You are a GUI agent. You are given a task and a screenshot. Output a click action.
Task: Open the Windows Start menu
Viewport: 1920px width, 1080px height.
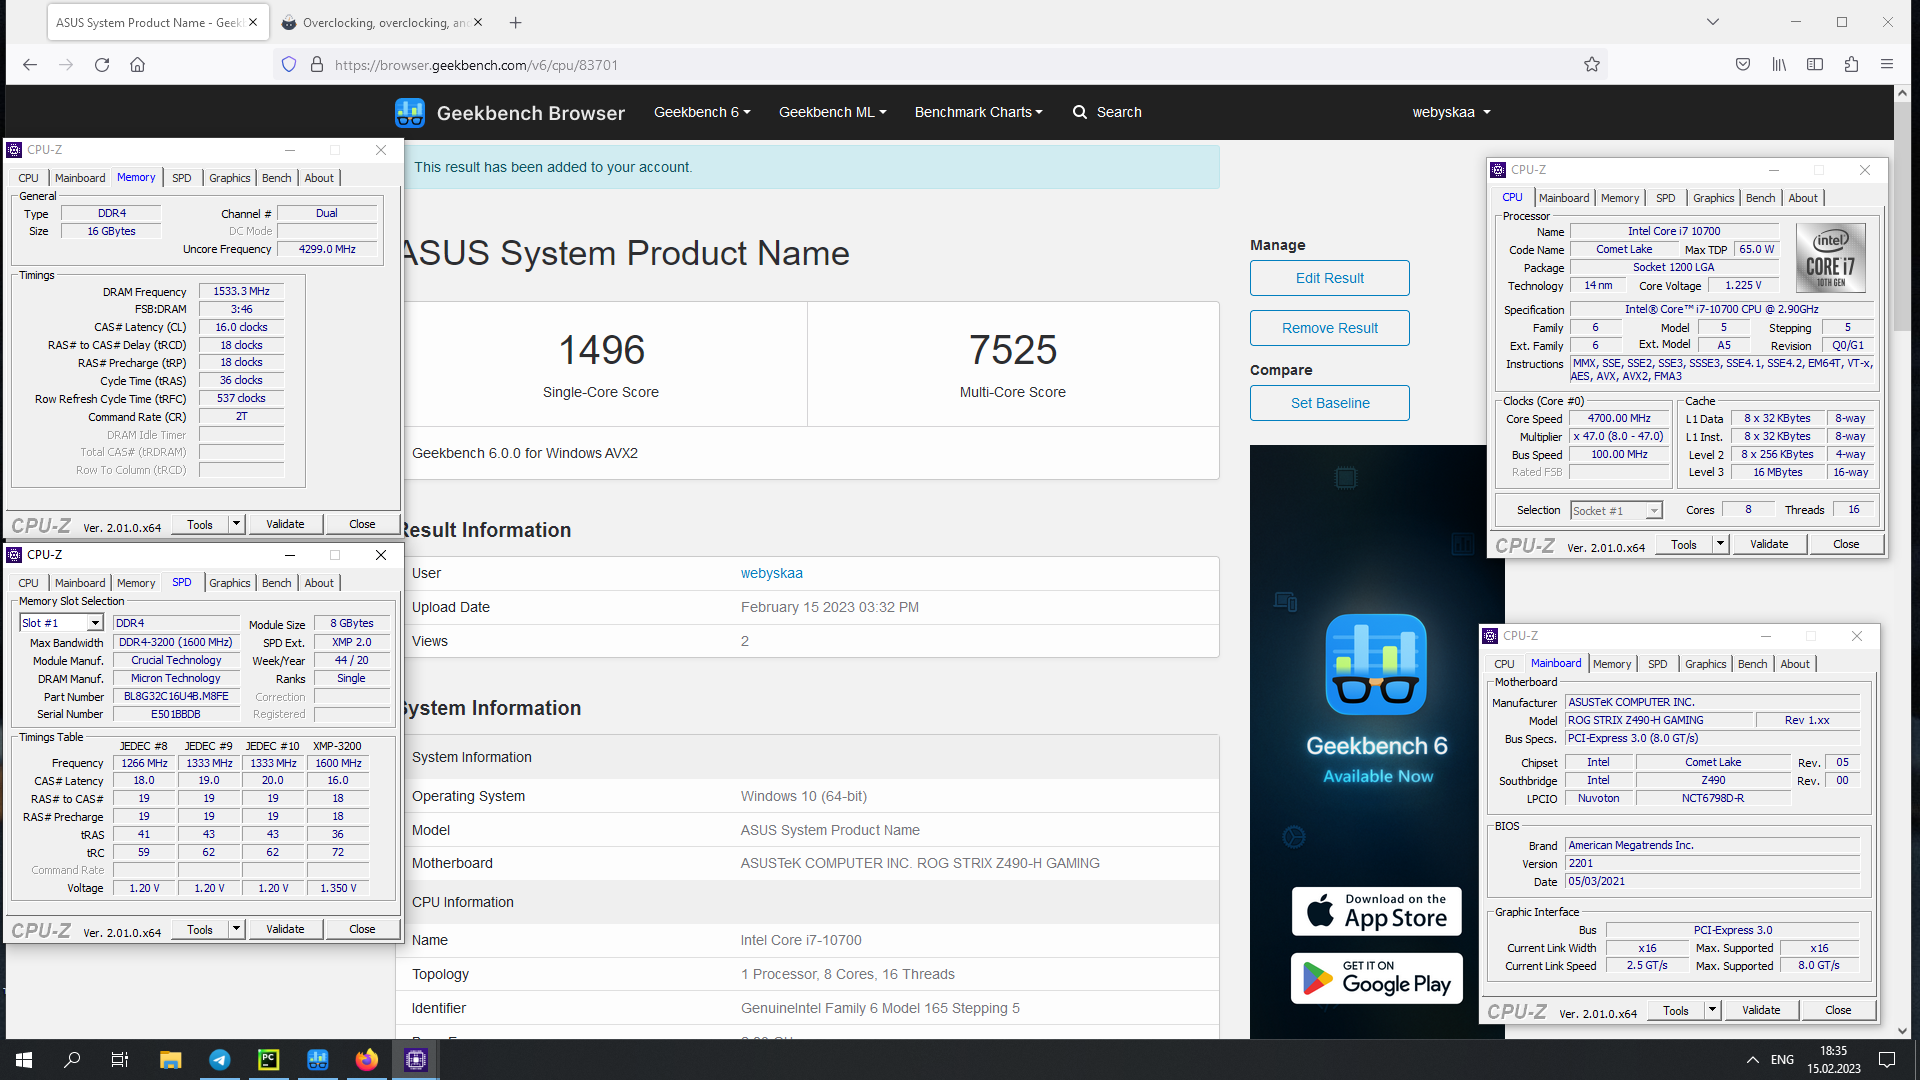click(24, 1060)
